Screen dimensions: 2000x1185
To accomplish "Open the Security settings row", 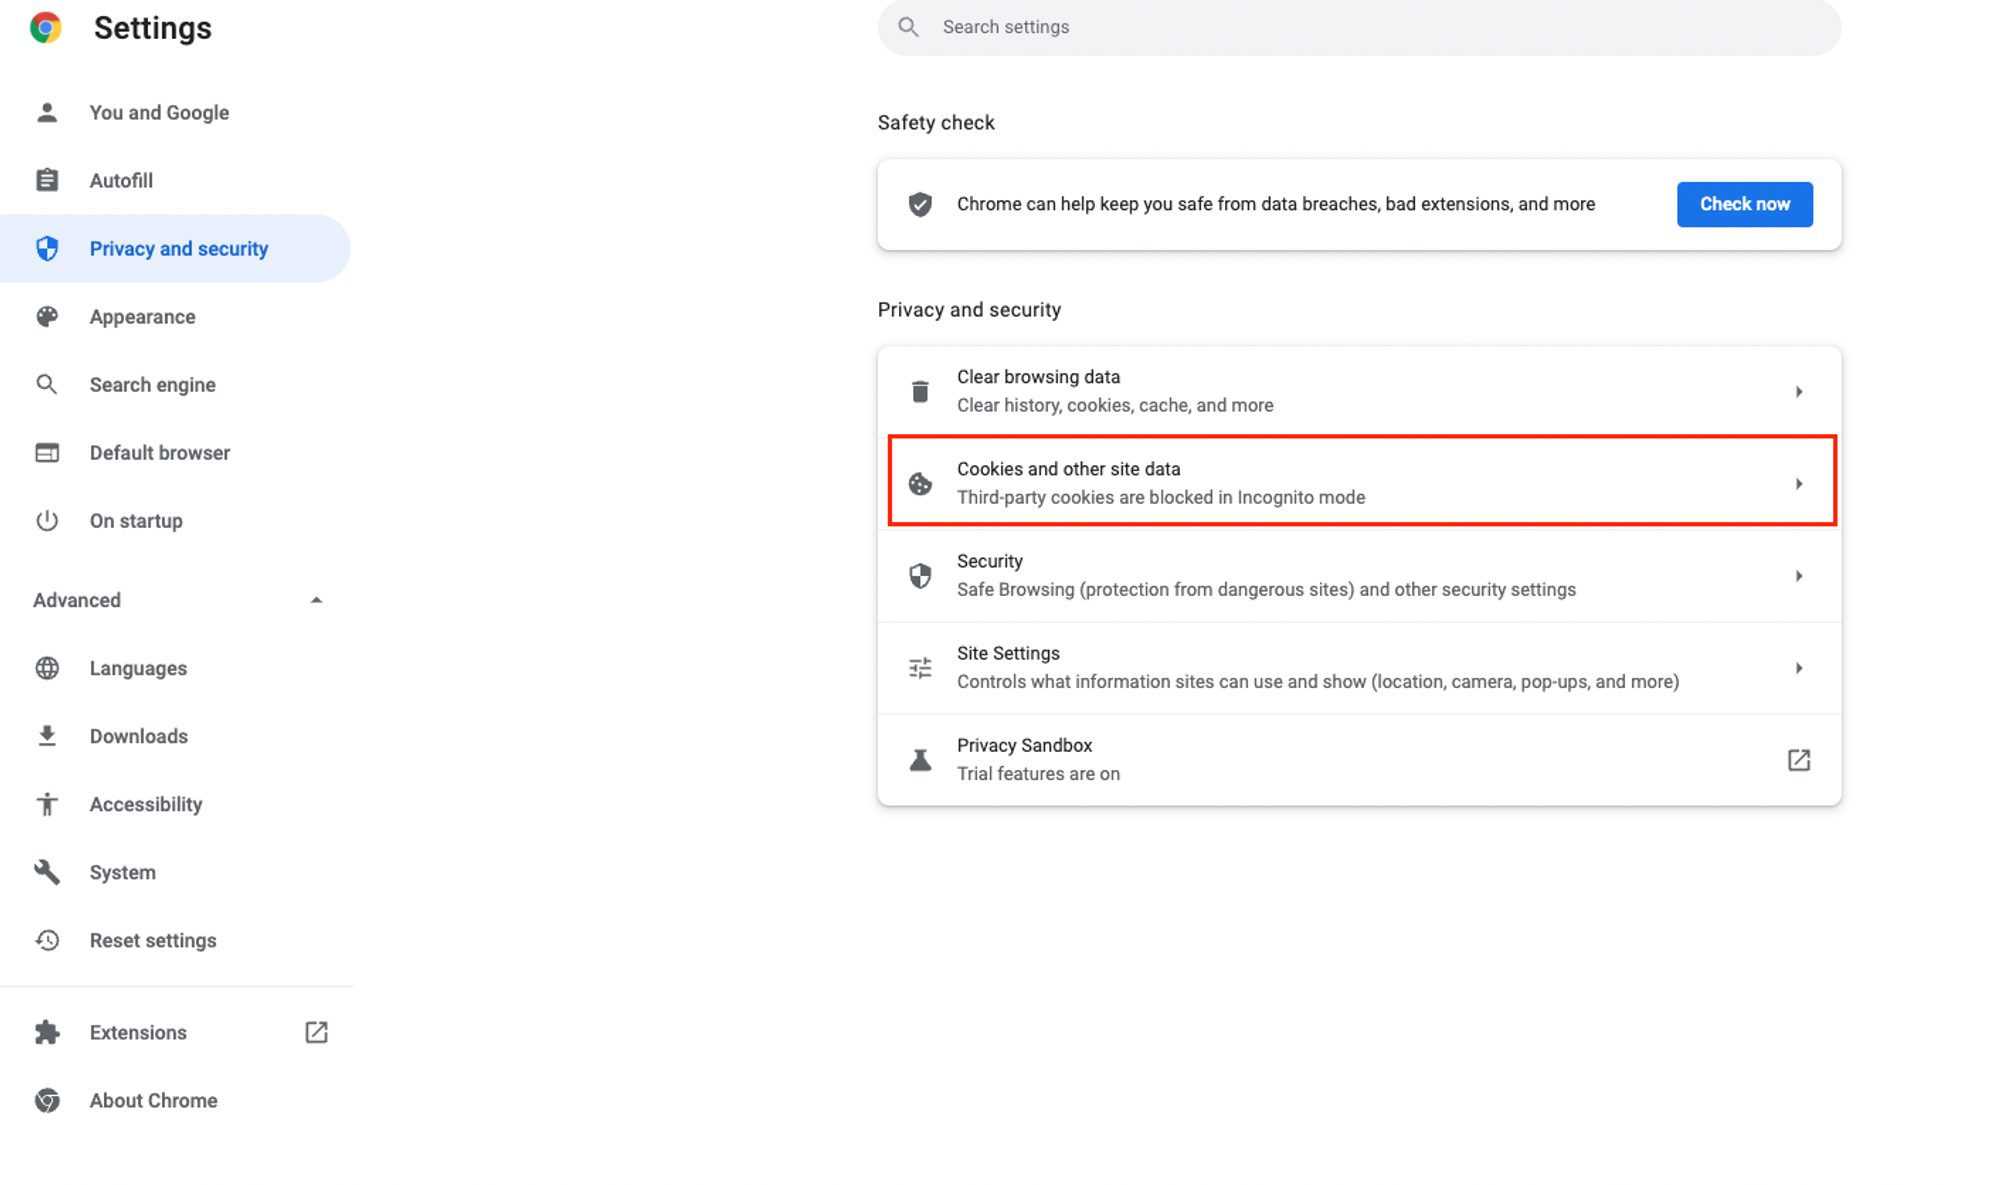I will point(1359,575).
